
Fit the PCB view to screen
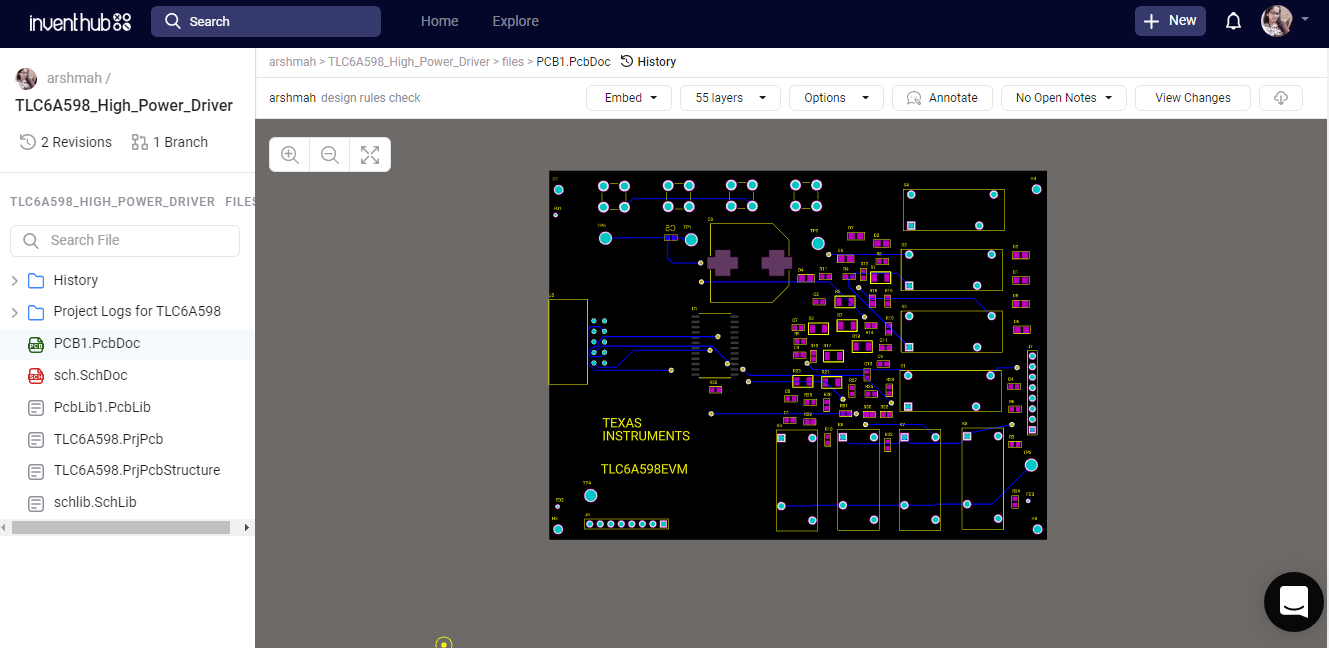coord(370,155)
